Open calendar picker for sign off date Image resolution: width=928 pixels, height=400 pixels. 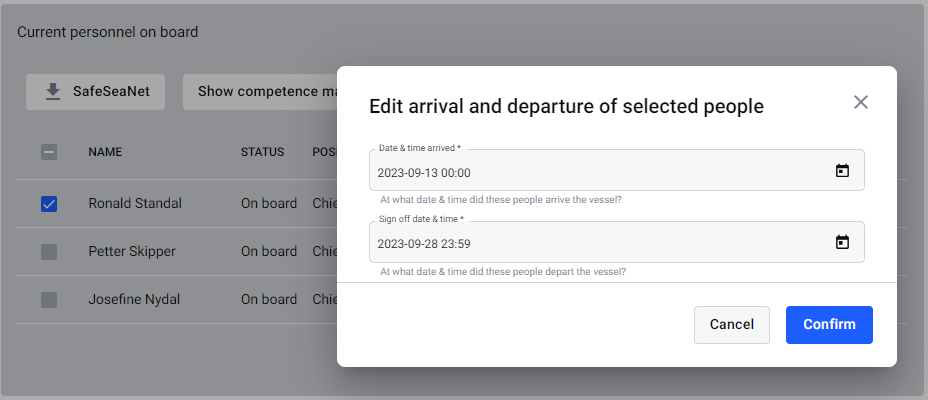coord(842,242)
